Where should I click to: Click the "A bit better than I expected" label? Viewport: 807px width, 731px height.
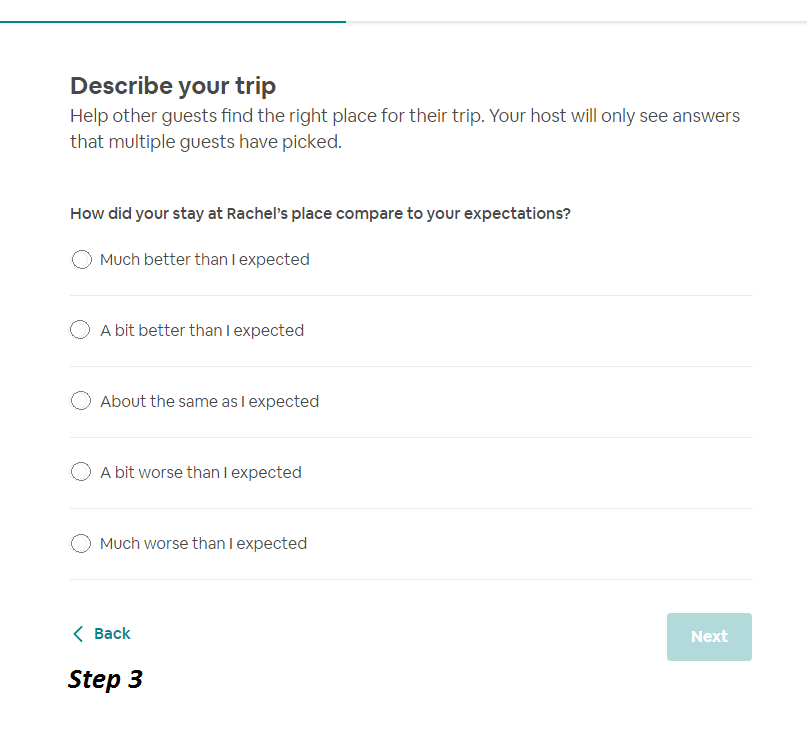tap(202, 330)
